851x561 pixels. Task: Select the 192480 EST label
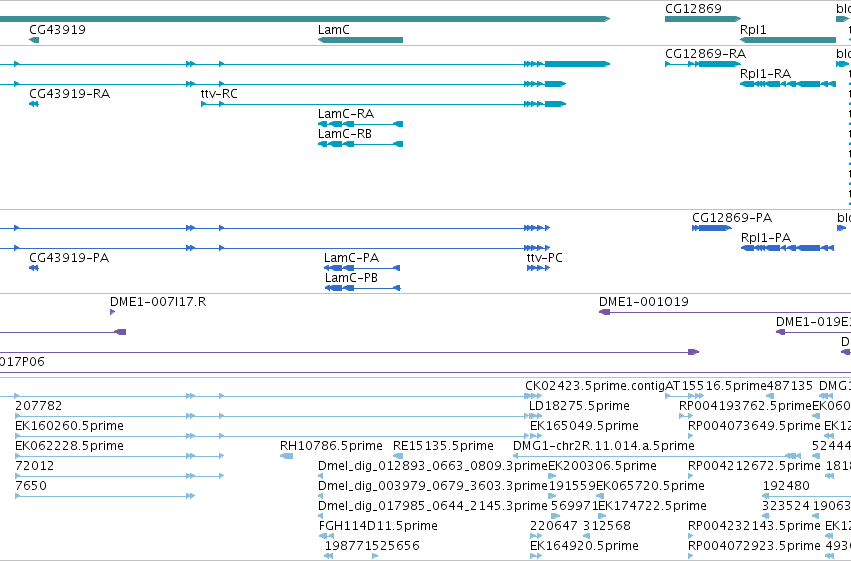pyautogui.click(x=786, y=486)
